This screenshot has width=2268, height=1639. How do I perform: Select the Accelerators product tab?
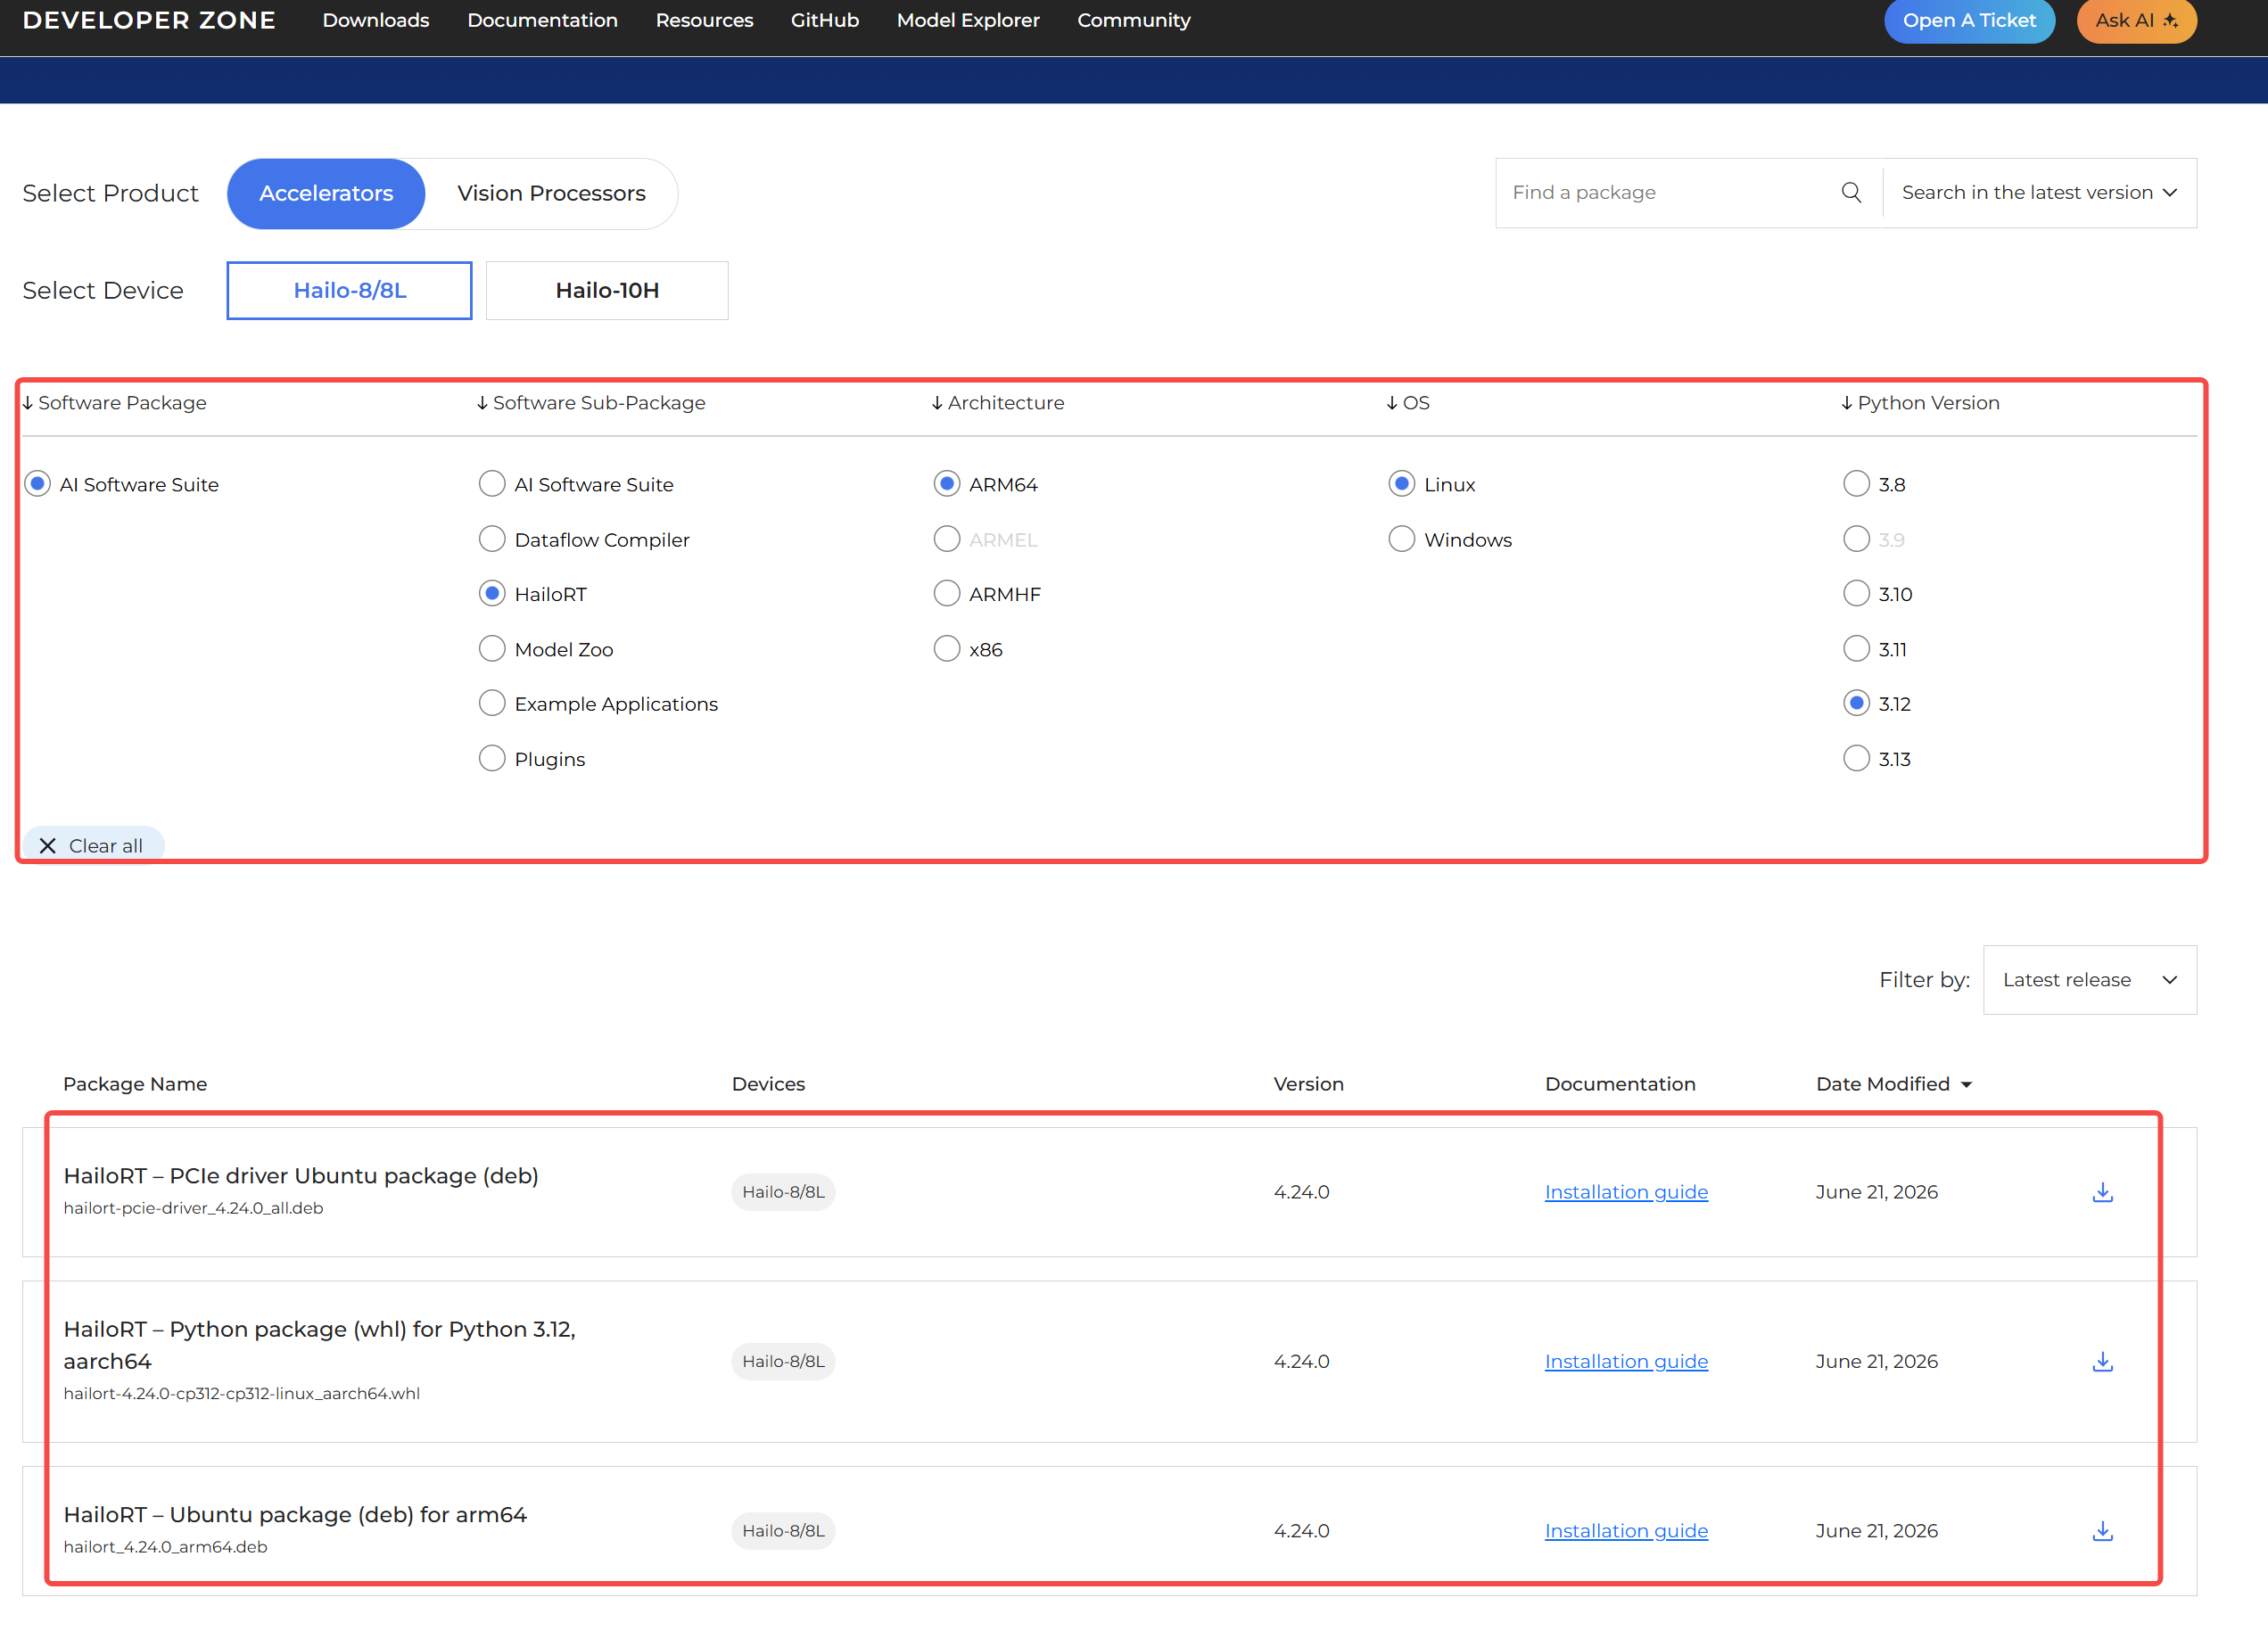click(x=326, y=193)
